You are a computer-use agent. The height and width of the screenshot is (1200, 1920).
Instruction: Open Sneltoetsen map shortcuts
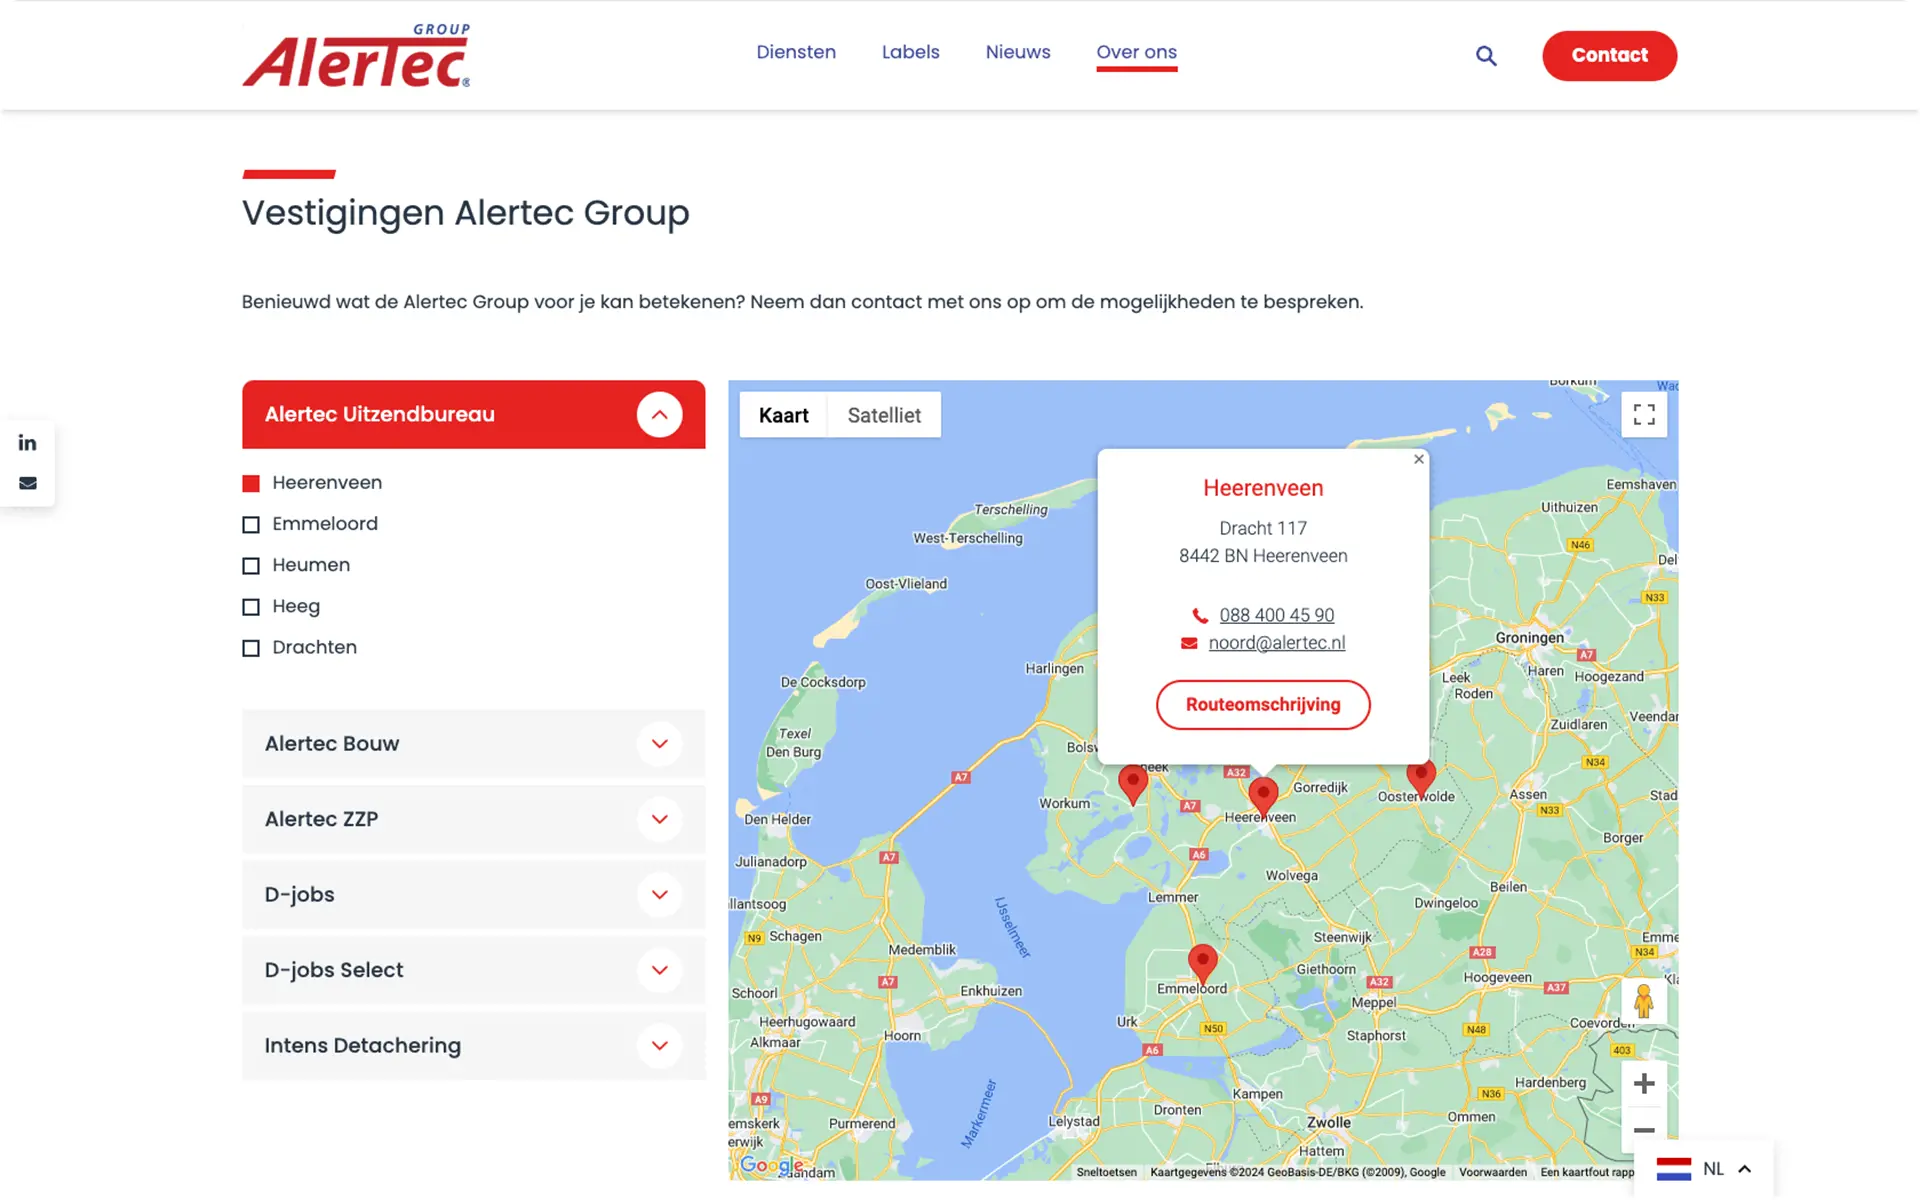(x=1106, y=1172)
